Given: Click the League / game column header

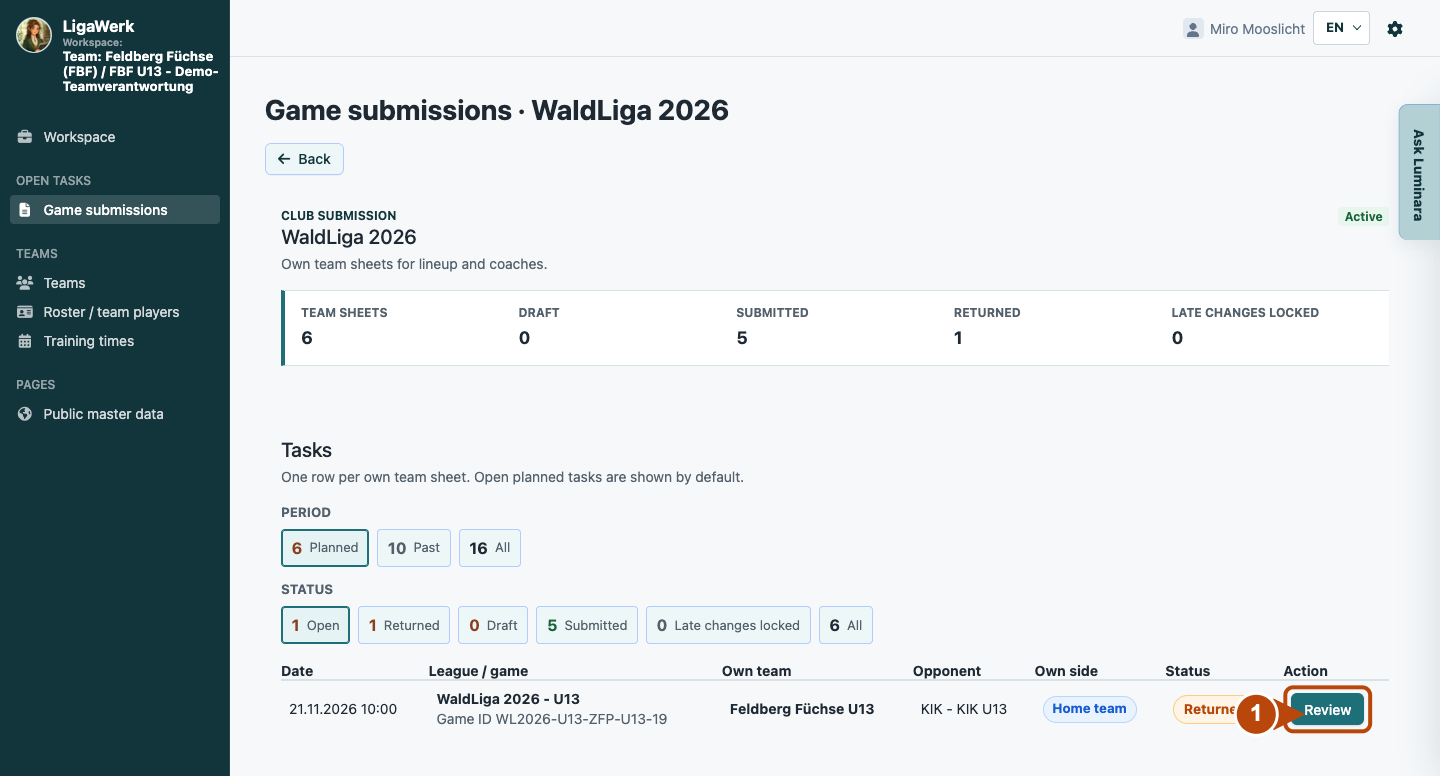Looking at the screenshot, I should coord(478,671).
